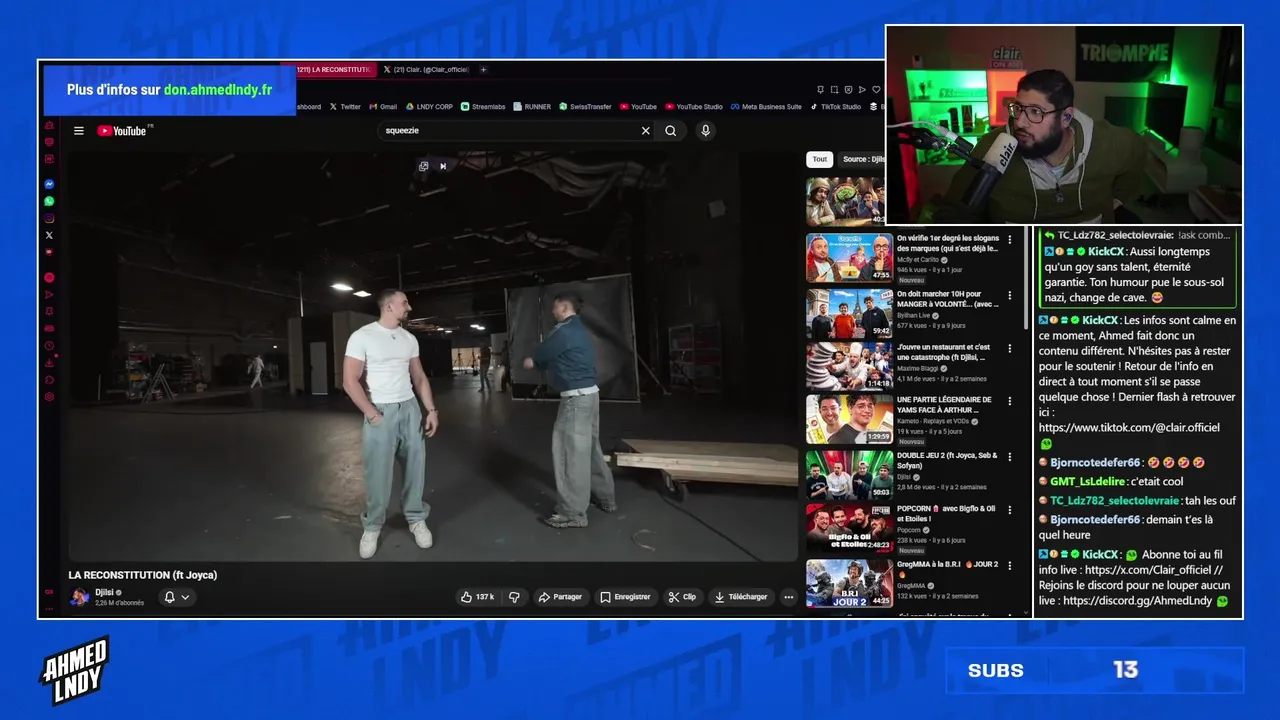Click Partager share button
The width and height of the screenshot is (1280, 720).
[560, 597]
